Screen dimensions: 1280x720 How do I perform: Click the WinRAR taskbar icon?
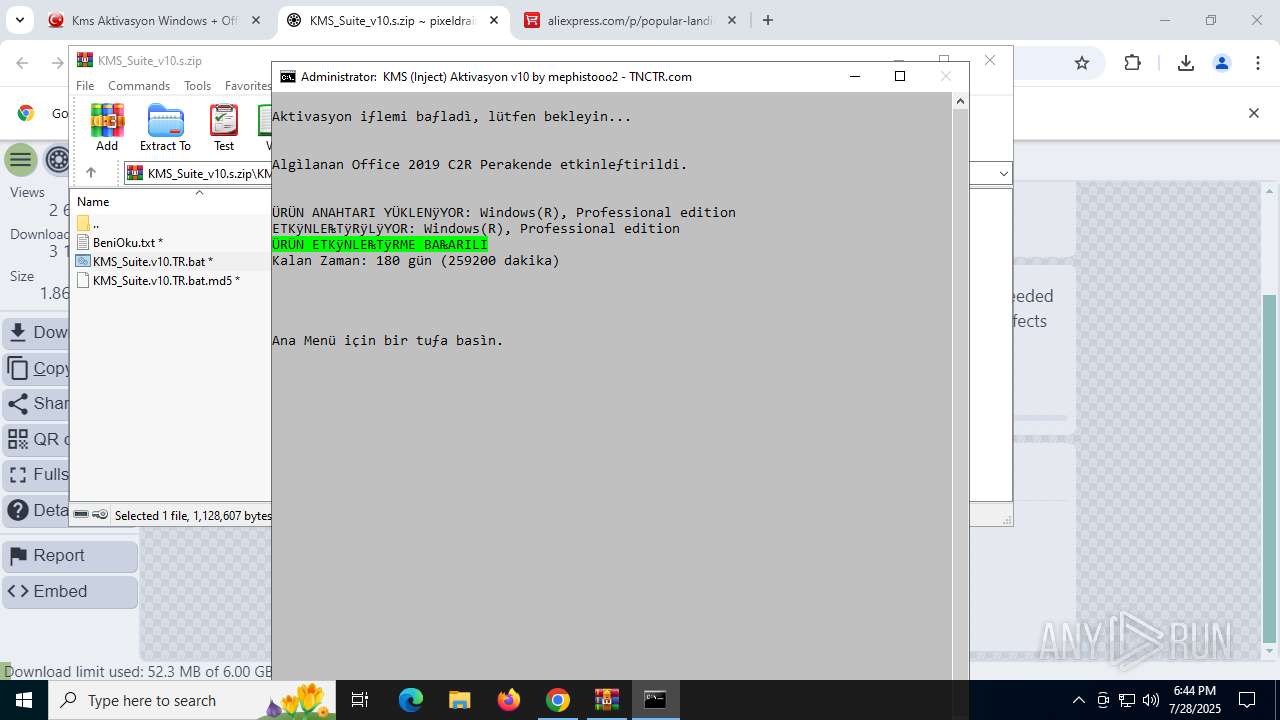tap(606, 700)
